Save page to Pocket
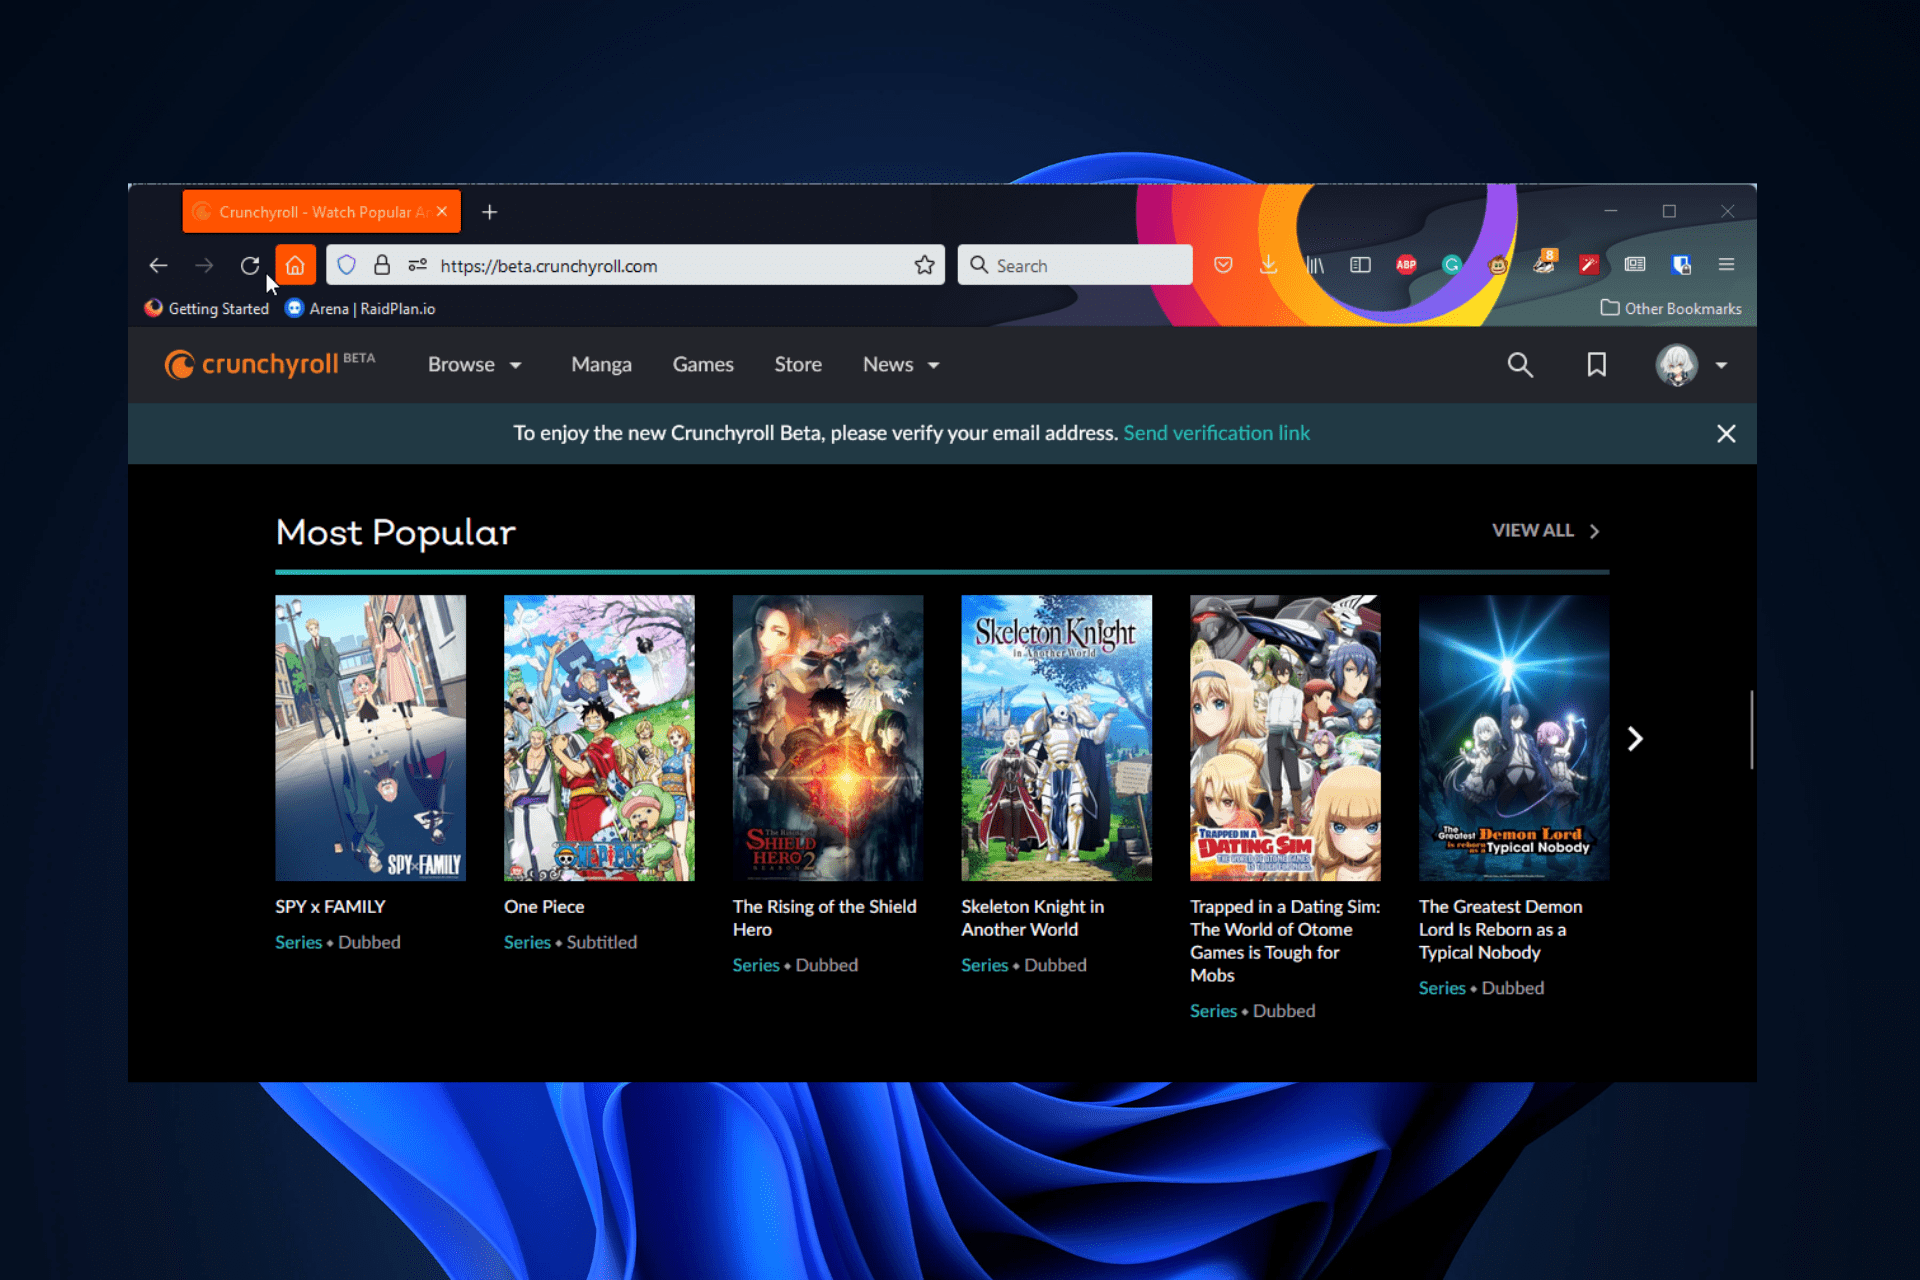Screen dimensions: 1920x1280 [1223, 265]
